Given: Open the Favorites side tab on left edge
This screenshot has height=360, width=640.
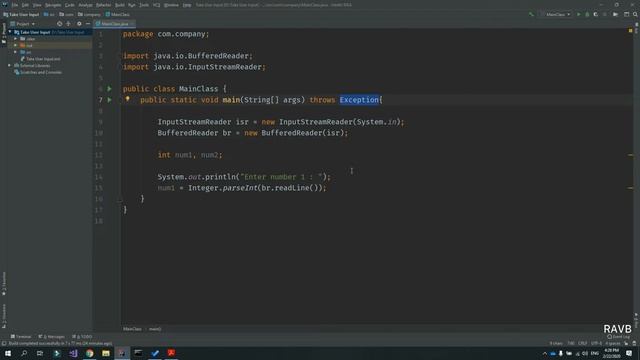Looking at the screenshot, I should click(4, 283).
